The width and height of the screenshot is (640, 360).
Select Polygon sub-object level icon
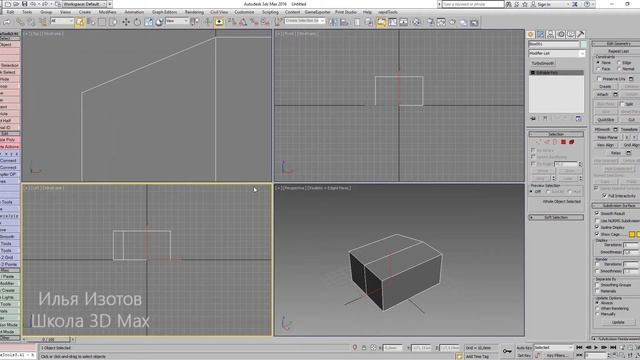click(563, 142)
